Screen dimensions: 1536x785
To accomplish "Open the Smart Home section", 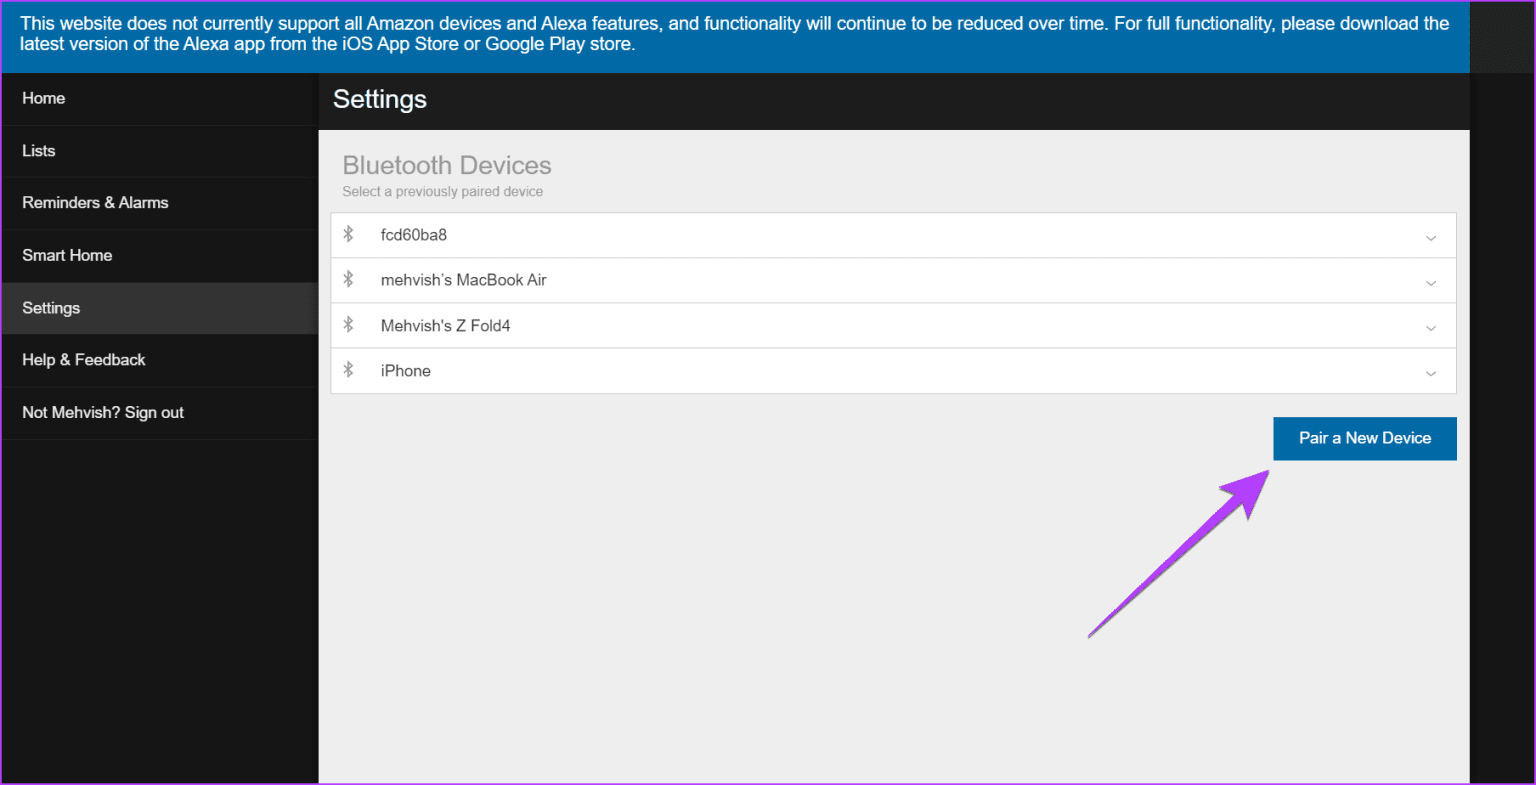I will pos(66,255).
